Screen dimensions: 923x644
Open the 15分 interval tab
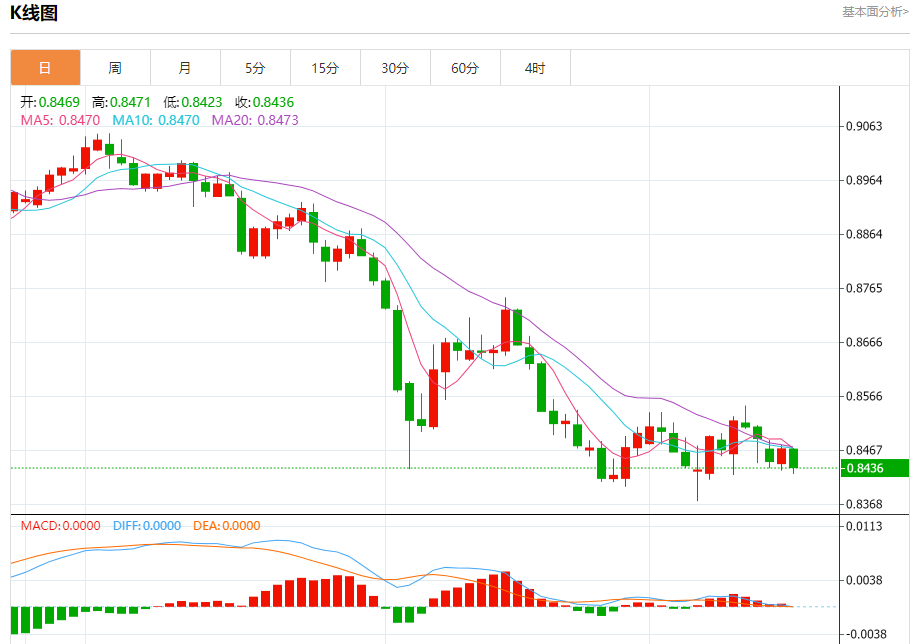[x=326, y=68]
